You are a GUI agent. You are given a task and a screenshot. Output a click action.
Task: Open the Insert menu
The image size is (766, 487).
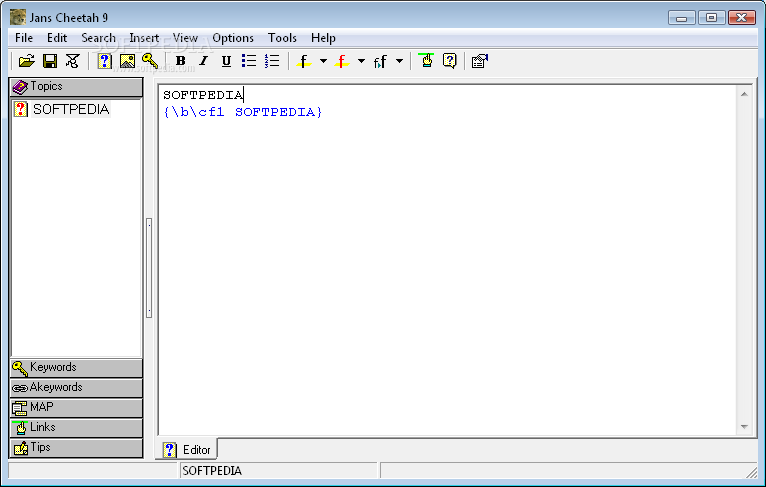pos(144,38)
